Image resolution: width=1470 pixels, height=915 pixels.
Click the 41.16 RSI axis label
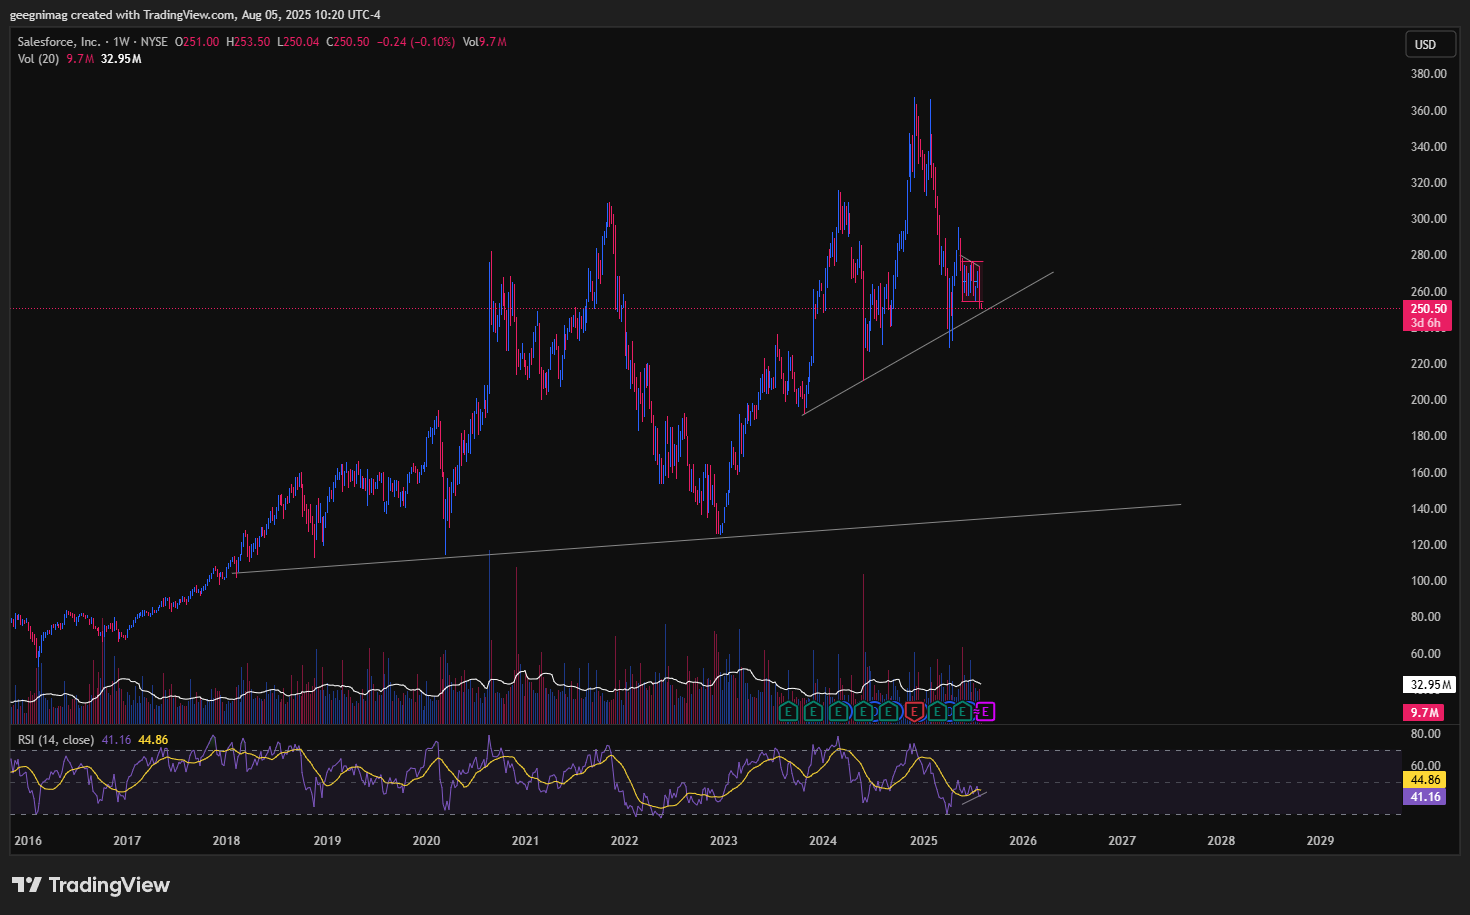tap(1425, 797)
